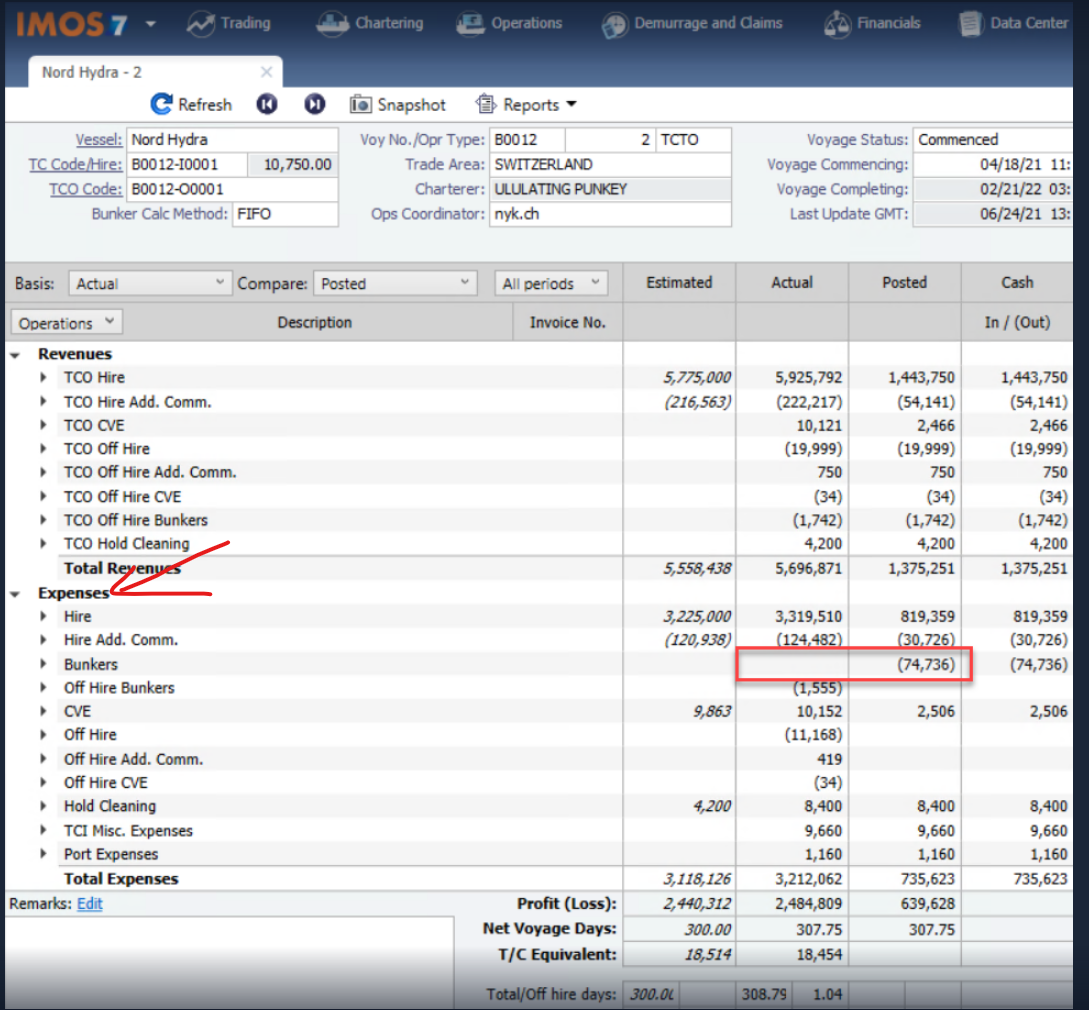Image resolution: width=1089 pixels, height=1010 pixels.
Task: Open the Basis dropdown set to Actual
Action: 150,284
